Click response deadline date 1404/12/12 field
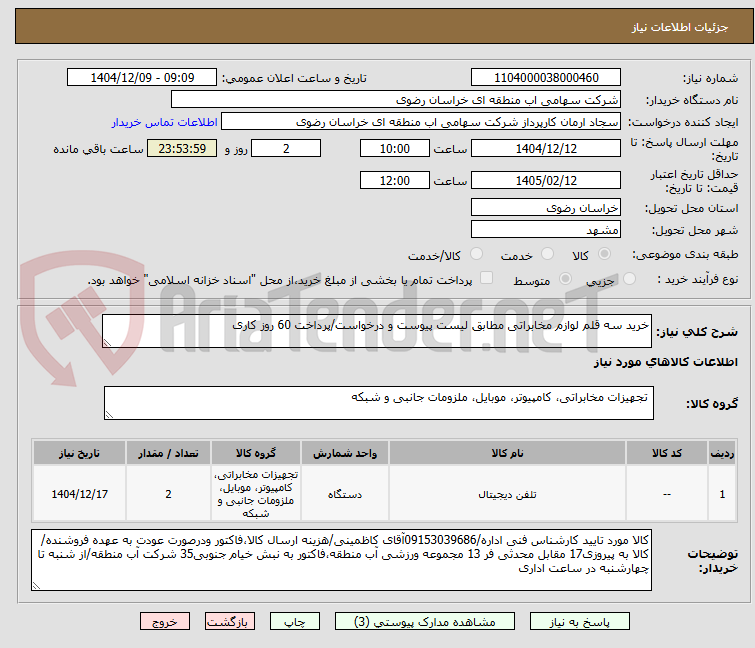This screenshot has width=755, height=648. [x=546, y=148]
